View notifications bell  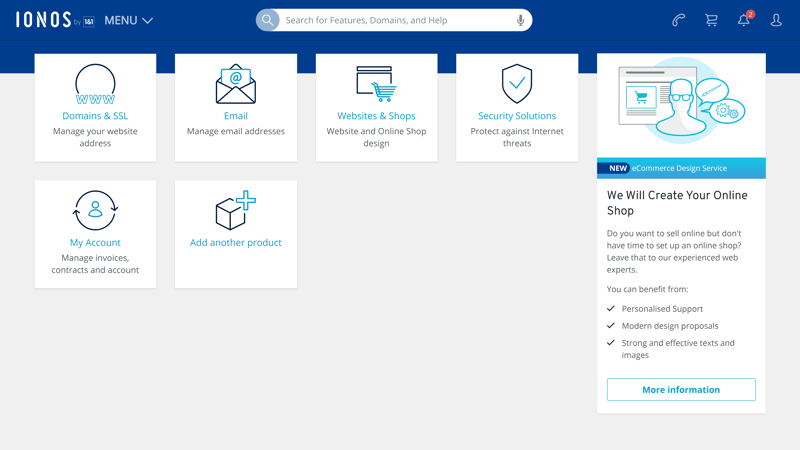[x=744, y=20]
